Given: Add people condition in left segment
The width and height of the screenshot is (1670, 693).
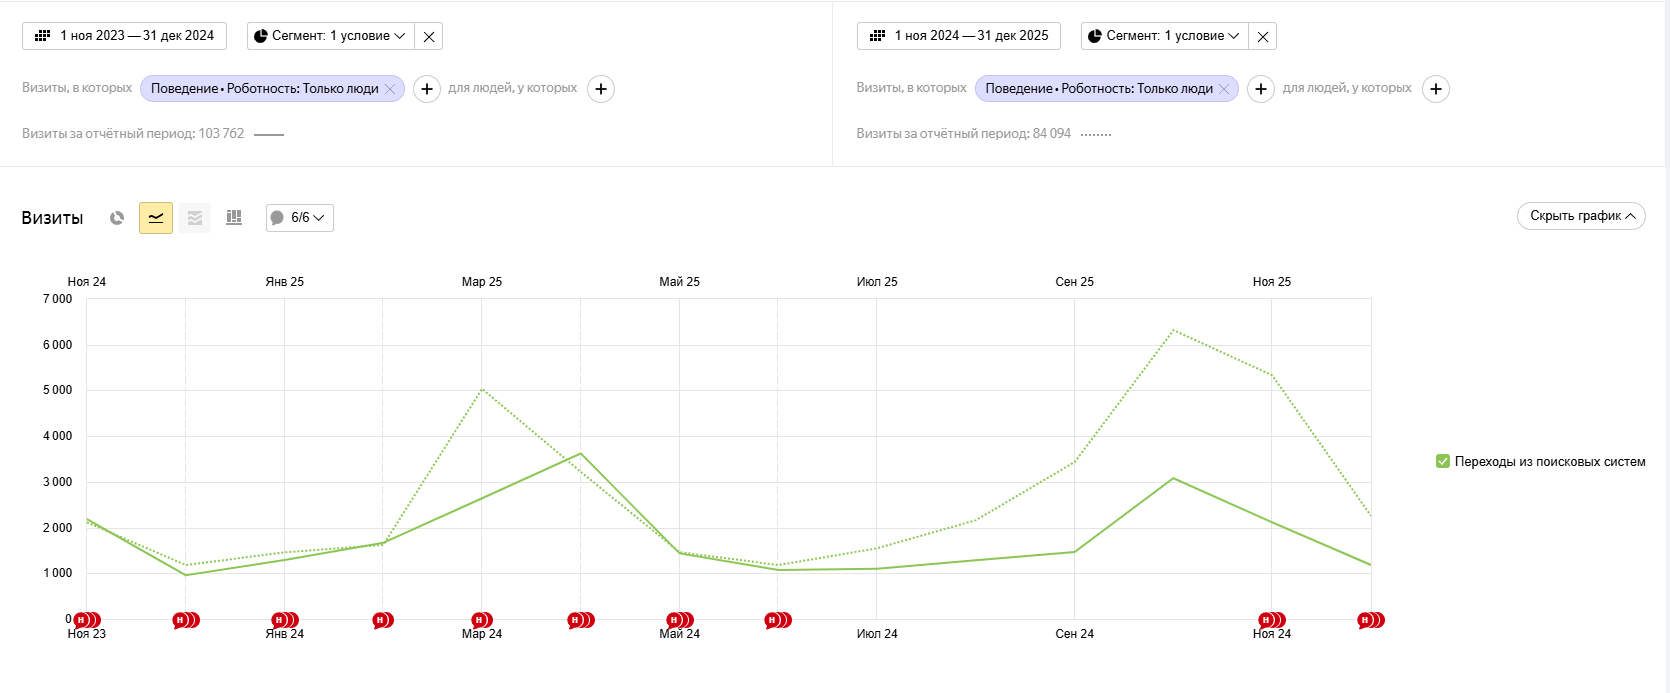Looking at the screenshot, I should click(601, 89).
